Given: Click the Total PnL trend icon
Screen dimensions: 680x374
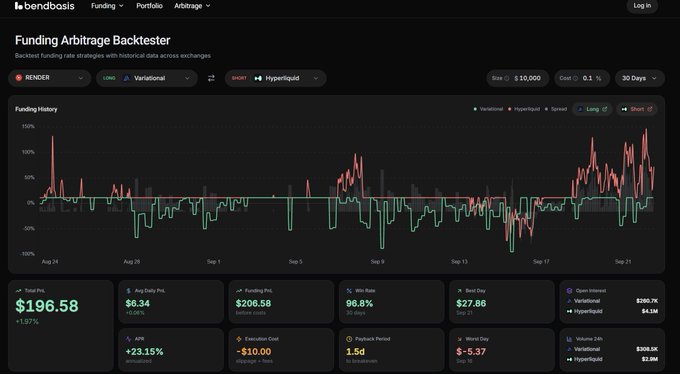Looking at the screenshot, I should tap(18, 291).
